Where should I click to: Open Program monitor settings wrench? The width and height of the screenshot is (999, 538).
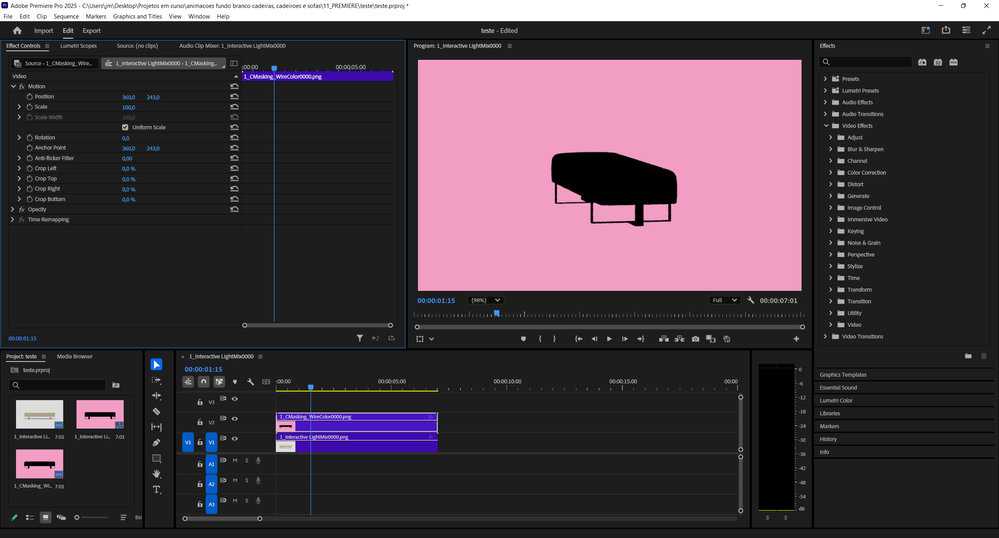[751, 300]
